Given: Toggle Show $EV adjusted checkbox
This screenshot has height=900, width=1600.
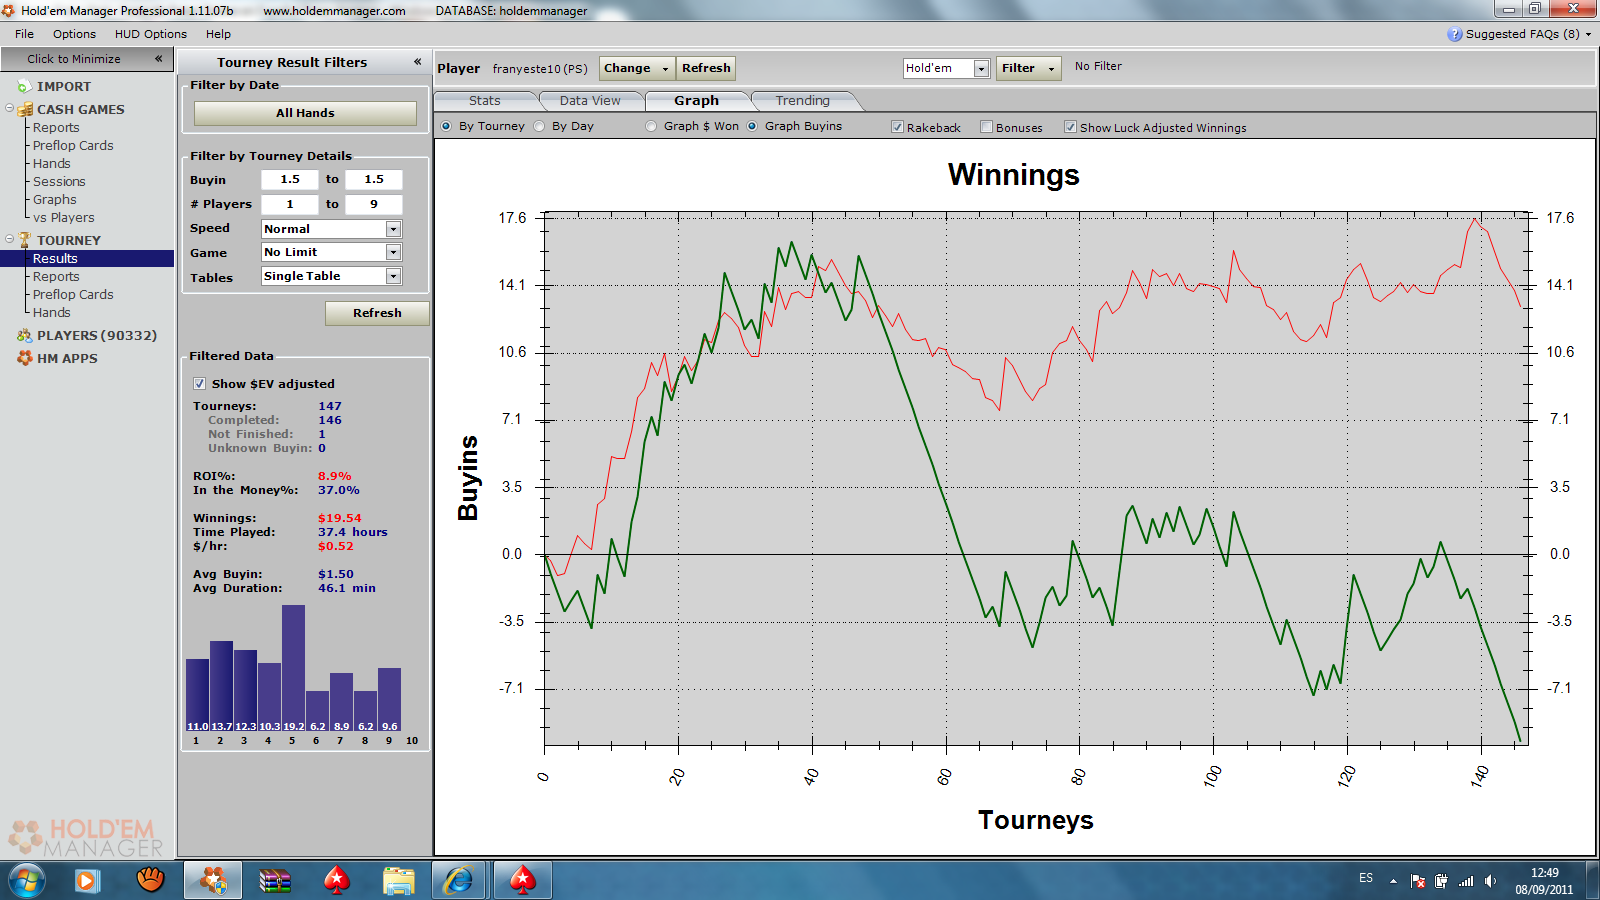Looking at the screenshot, I should pyautogui.click(x=199, y=383).
